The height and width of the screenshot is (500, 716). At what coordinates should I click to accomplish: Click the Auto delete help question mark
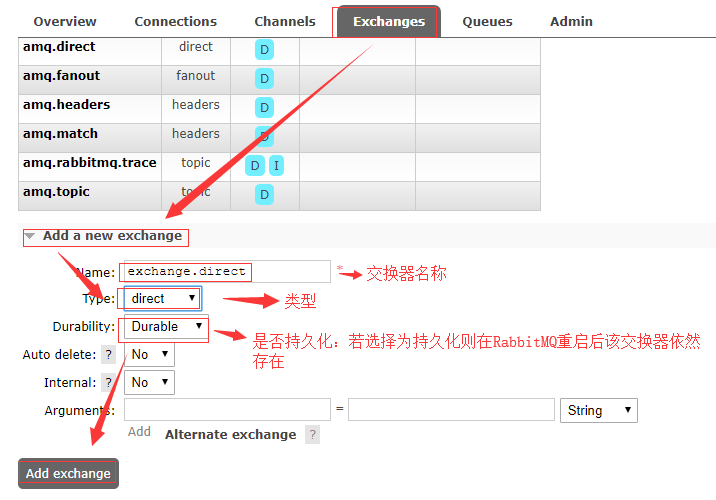[x=108, y=354]
